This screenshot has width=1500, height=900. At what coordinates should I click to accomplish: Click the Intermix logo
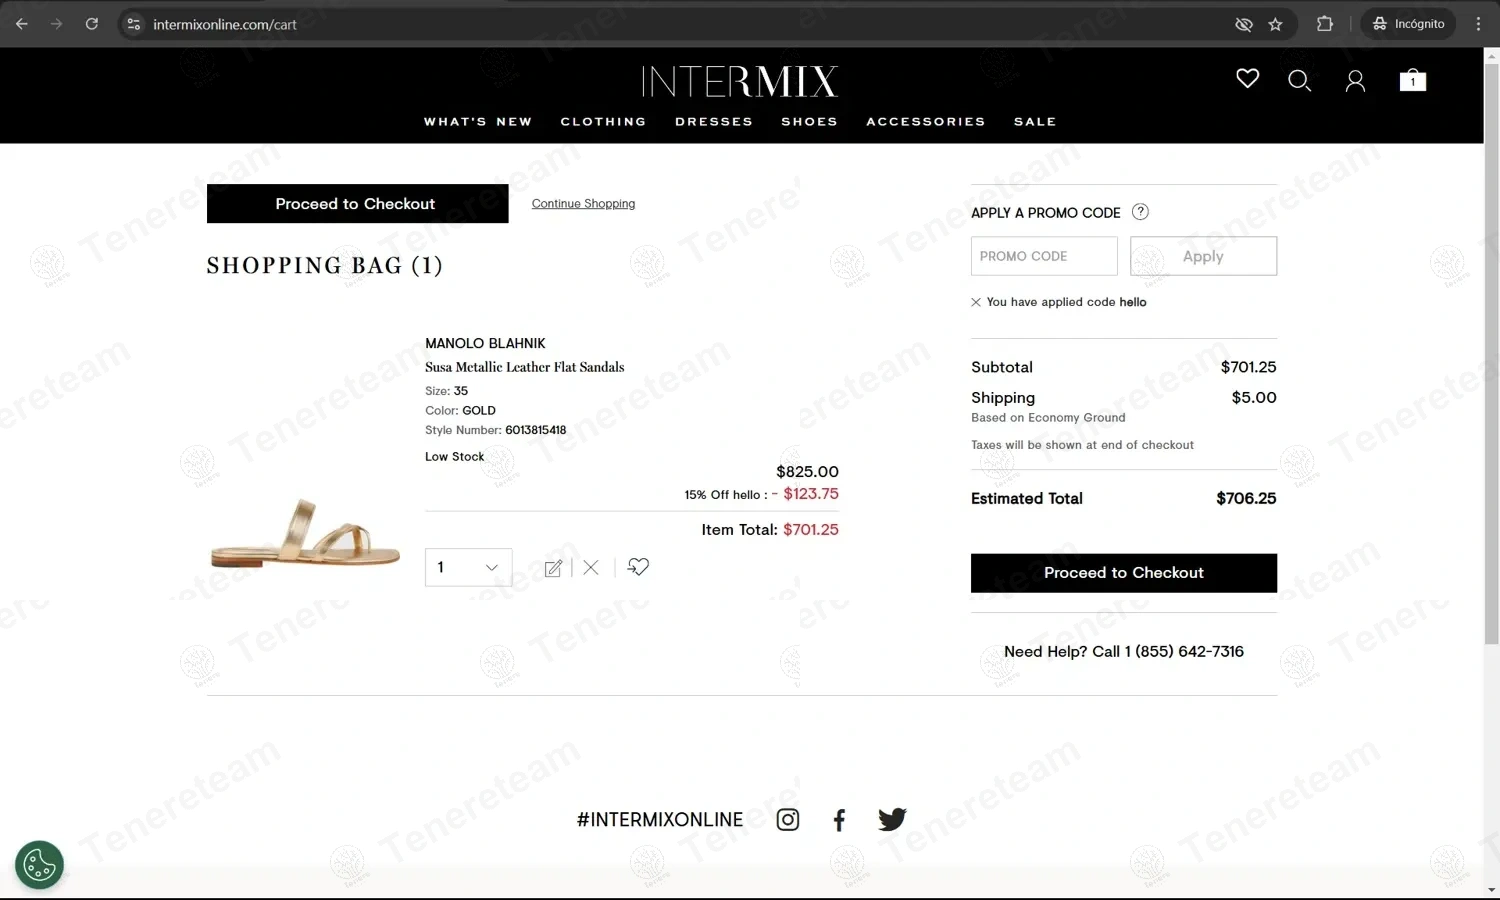(740, 81)
